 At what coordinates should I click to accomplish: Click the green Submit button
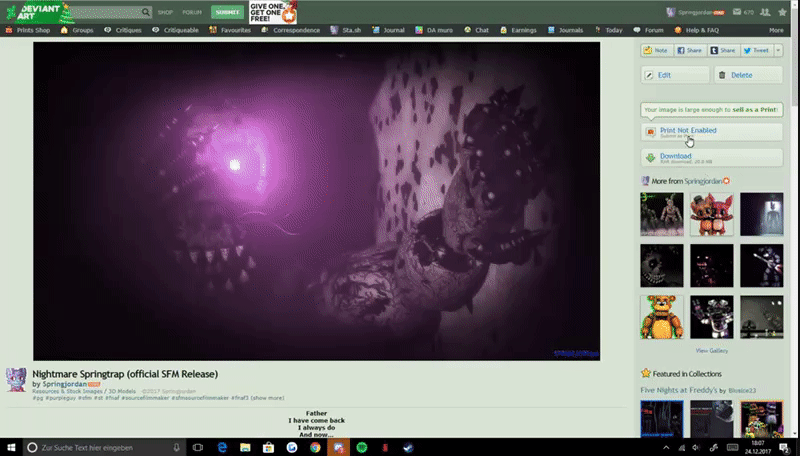(227, 12)
